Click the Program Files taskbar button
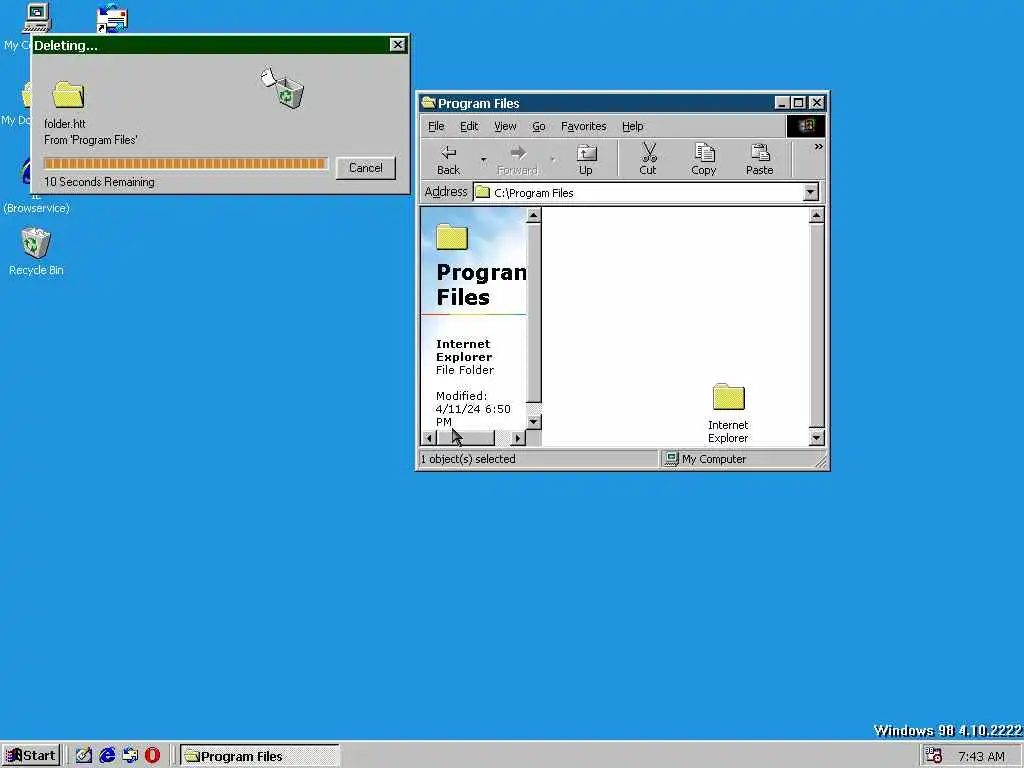Viewport: 1024px width, 768px height. point(259,756)
